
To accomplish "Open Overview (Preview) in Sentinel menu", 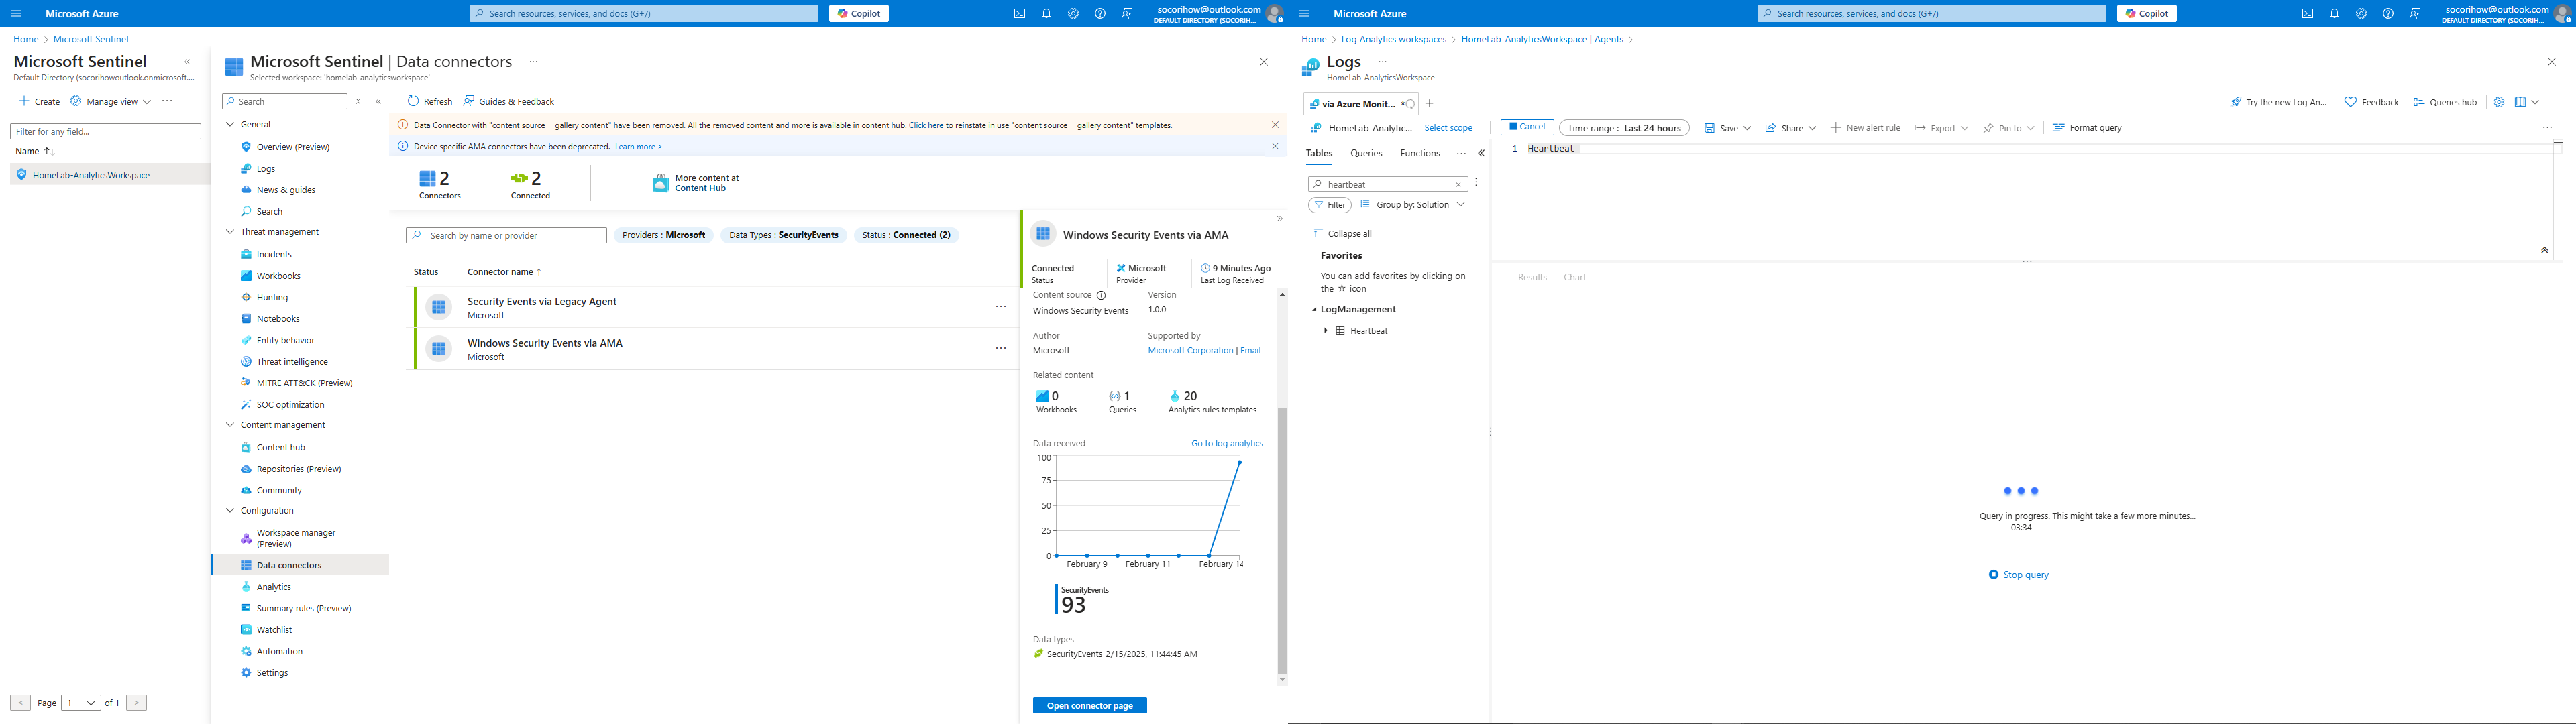I will [x=293, y=147].
